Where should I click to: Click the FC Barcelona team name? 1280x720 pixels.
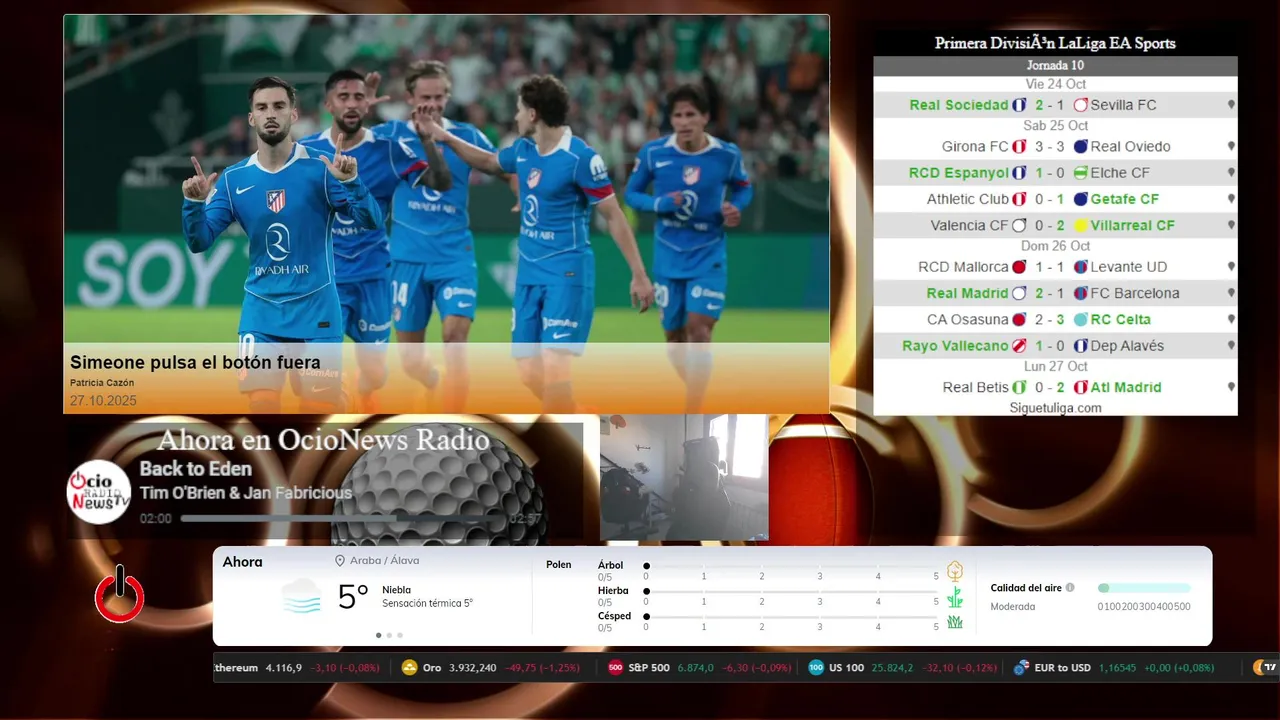(1135, 293)
